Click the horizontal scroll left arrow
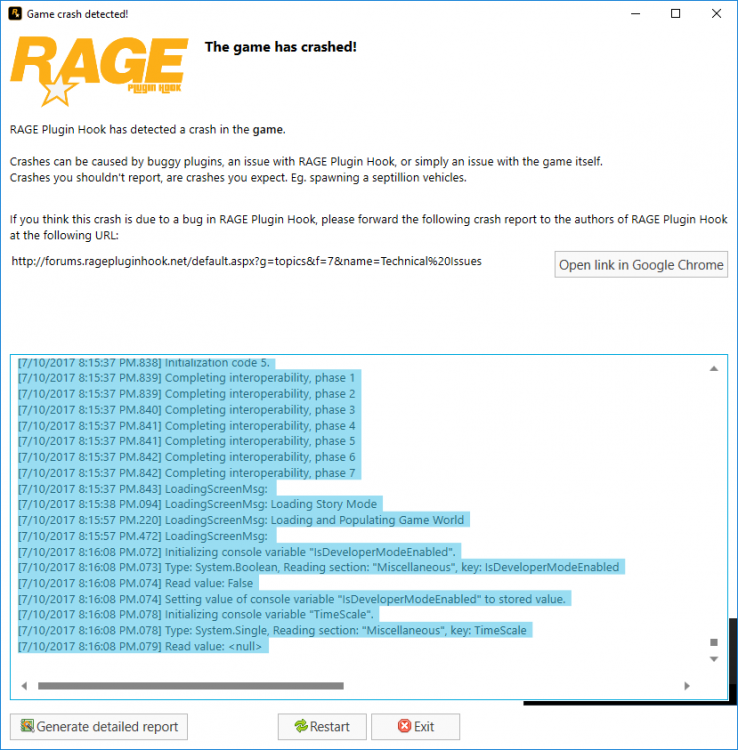Image resolution: width=738 pixels, height=750 pixels. pyautogui.click(x=24, y=686)
